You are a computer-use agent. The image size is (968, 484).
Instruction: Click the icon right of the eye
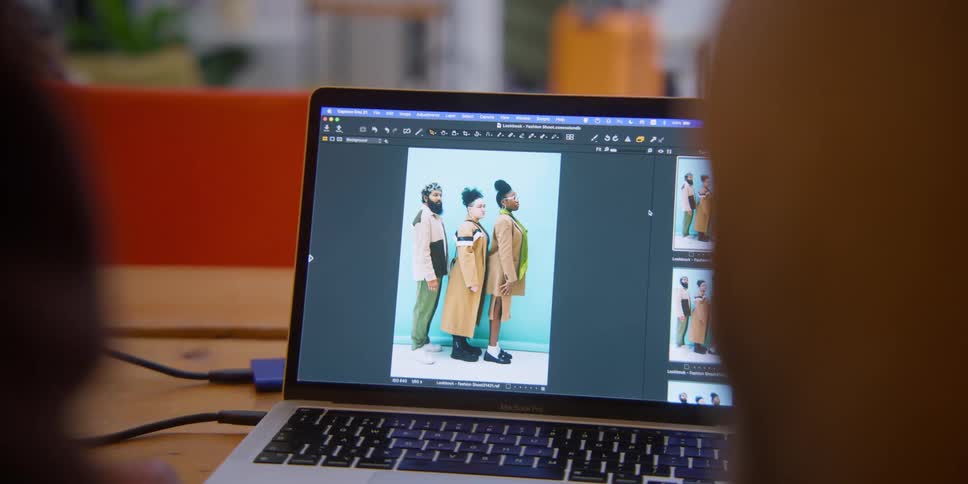point(669,151)
